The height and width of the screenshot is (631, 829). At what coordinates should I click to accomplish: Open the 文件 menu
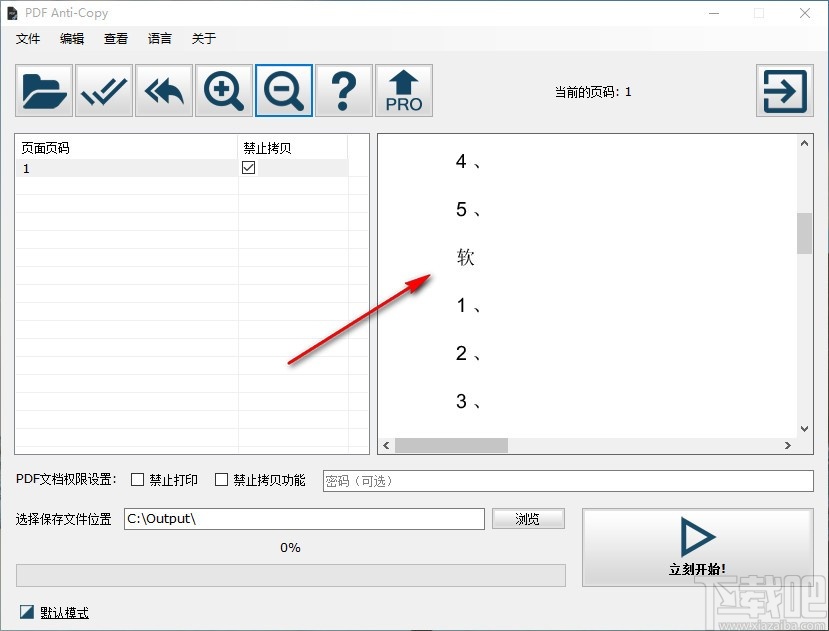[27, 39]
